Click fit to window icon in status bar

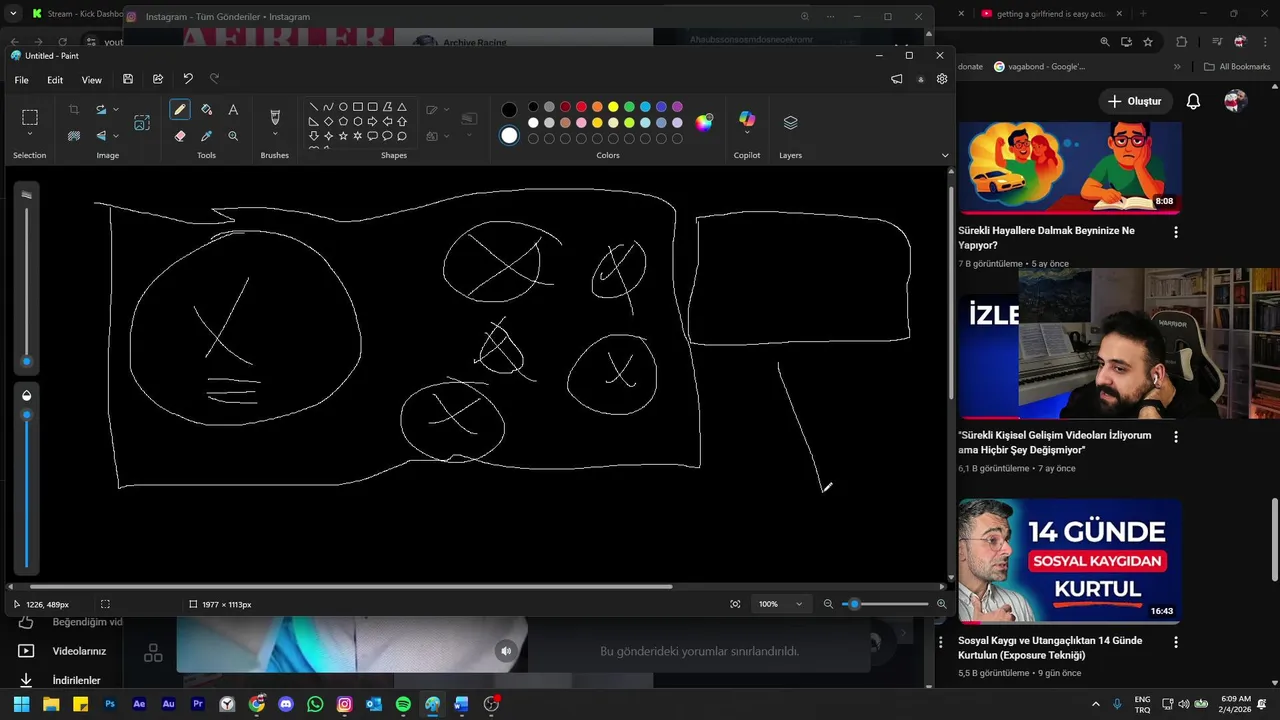coord(736,604)
